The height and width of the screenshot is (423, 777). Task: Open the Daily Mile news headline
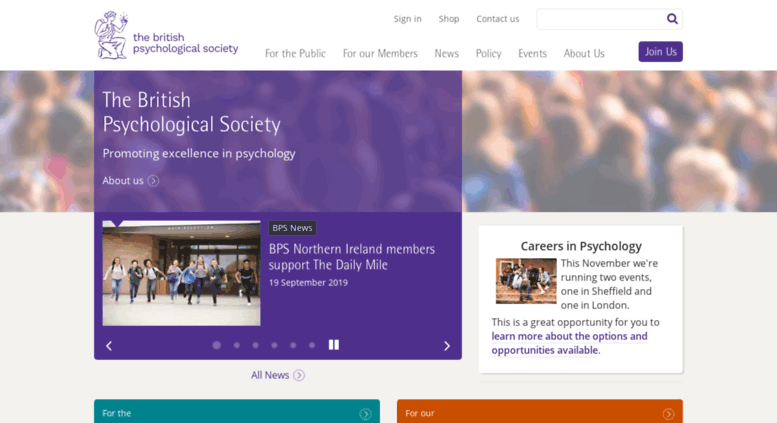(x=352, y=257)
